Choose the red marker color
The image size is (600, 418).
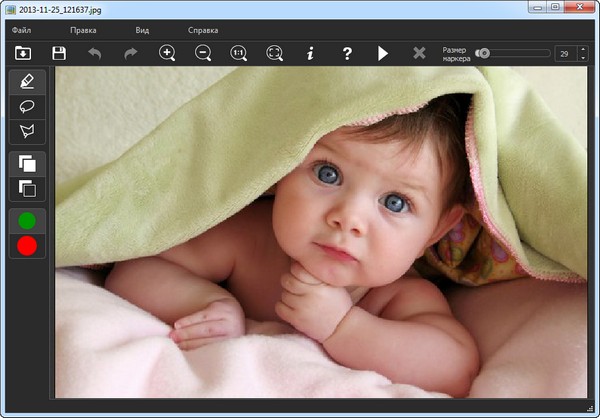coord(27,245)
